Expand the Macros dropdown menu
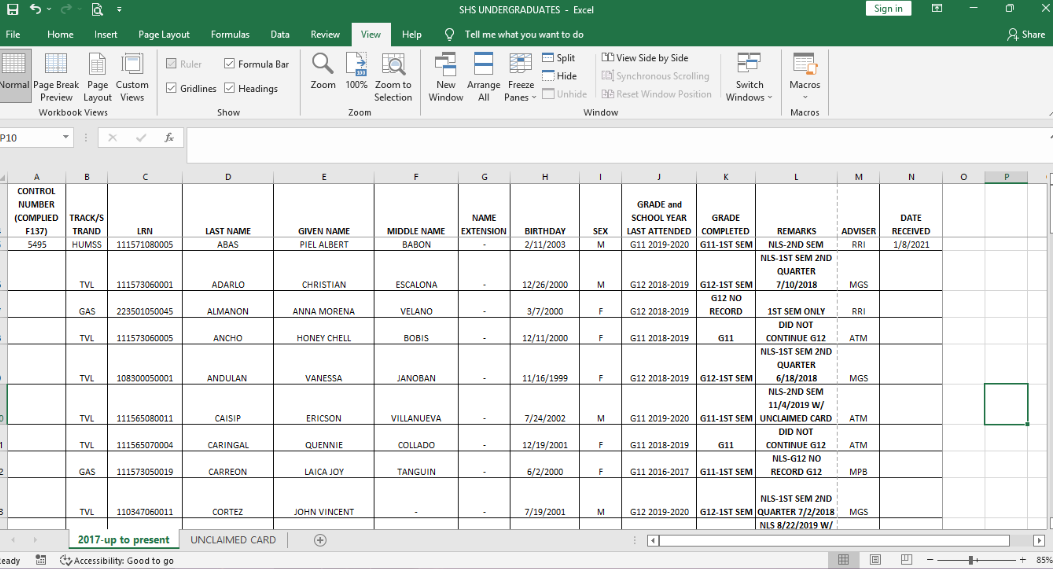Screen dimensions: 1053x569 [x=804, y=97]
